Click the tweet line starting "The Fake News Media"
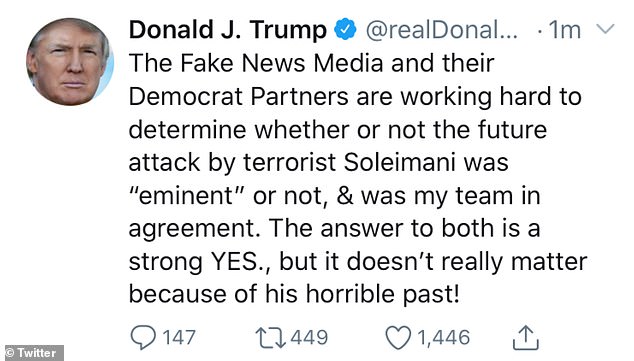The height and width of the screenshot is (361, 634). pyautogui.click(x=312, y=63)
